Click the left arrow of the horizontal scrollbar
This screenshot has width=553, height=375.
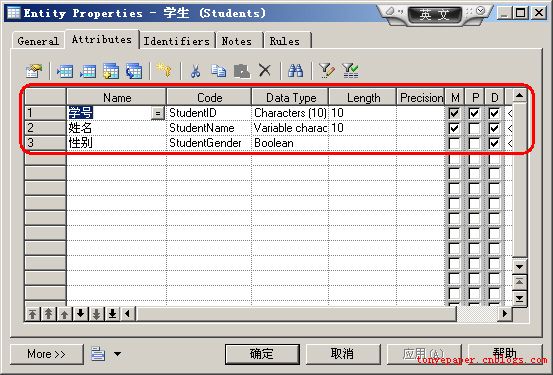pyautogui.click(x=128, y=313)
